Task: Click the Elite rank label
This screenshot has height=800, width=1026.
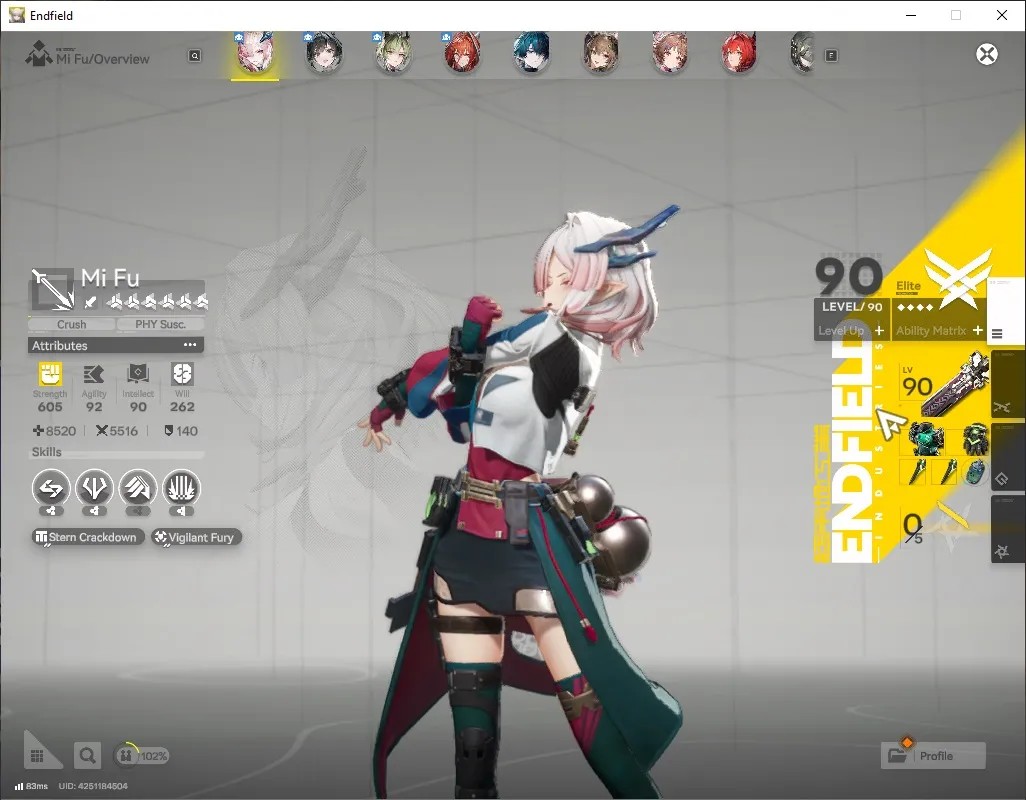Action: (908, 286)
